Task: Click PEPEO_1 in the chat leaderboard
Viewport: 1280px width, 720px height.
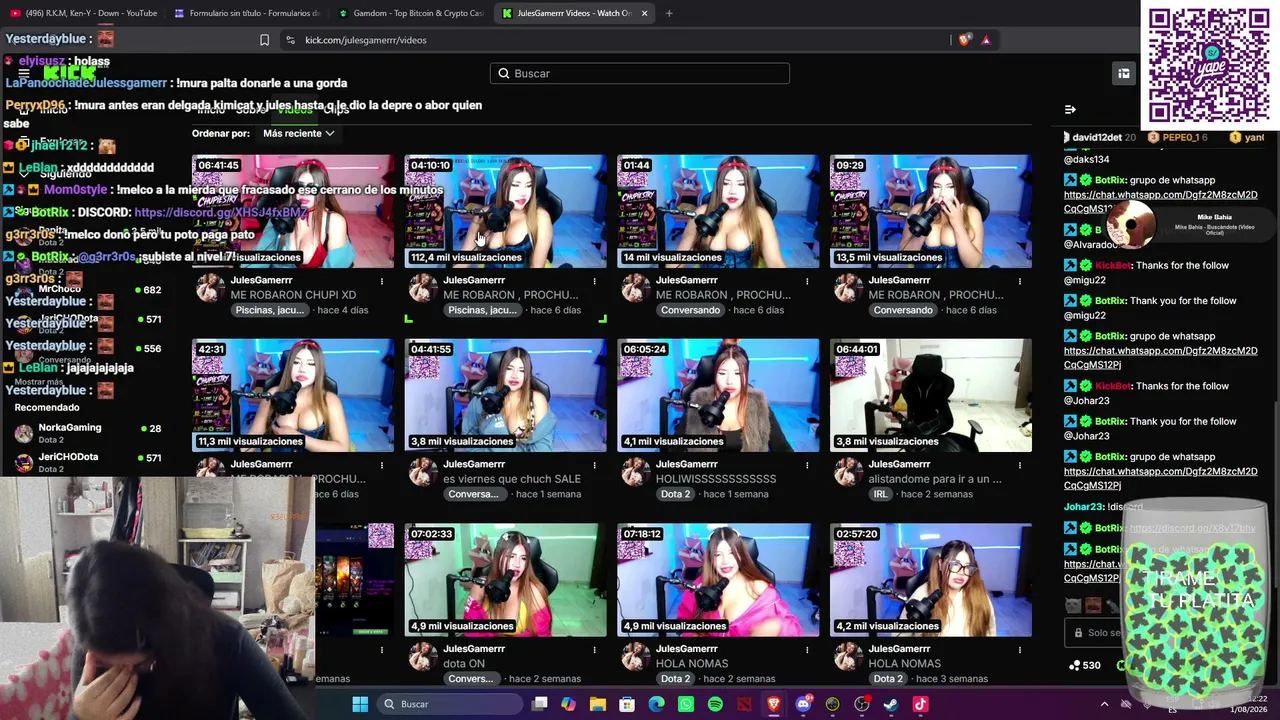Action: tap(1180, 137)
